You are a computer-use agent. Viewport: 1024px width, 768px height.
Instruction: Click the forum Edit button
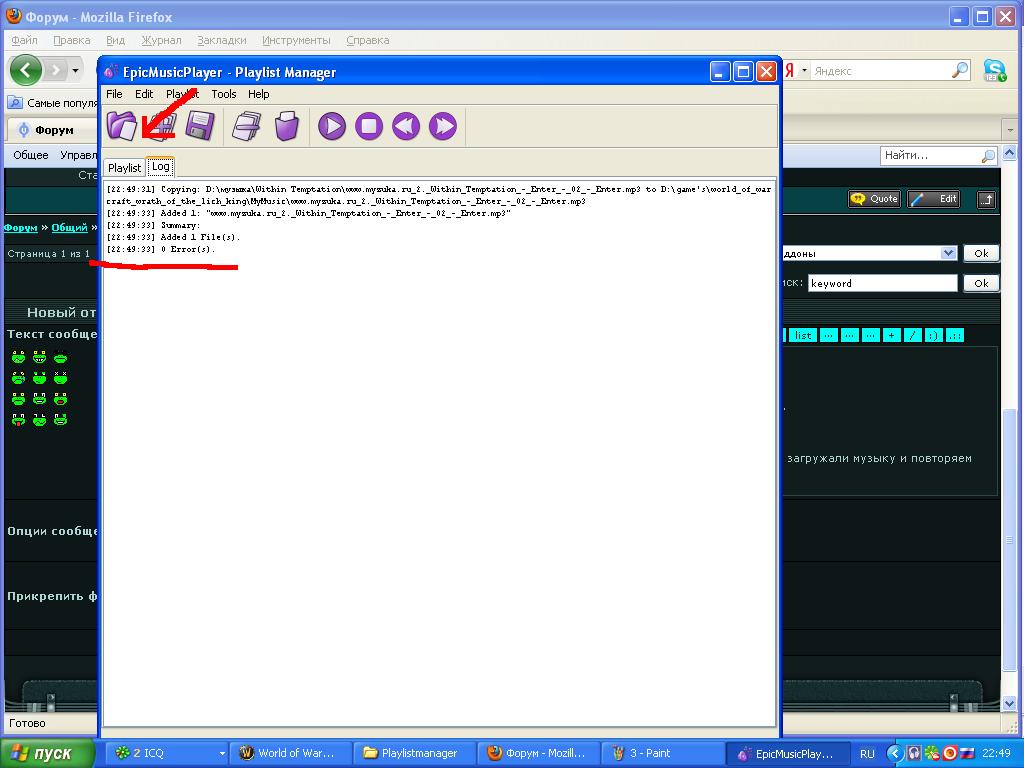coord(934,199)
